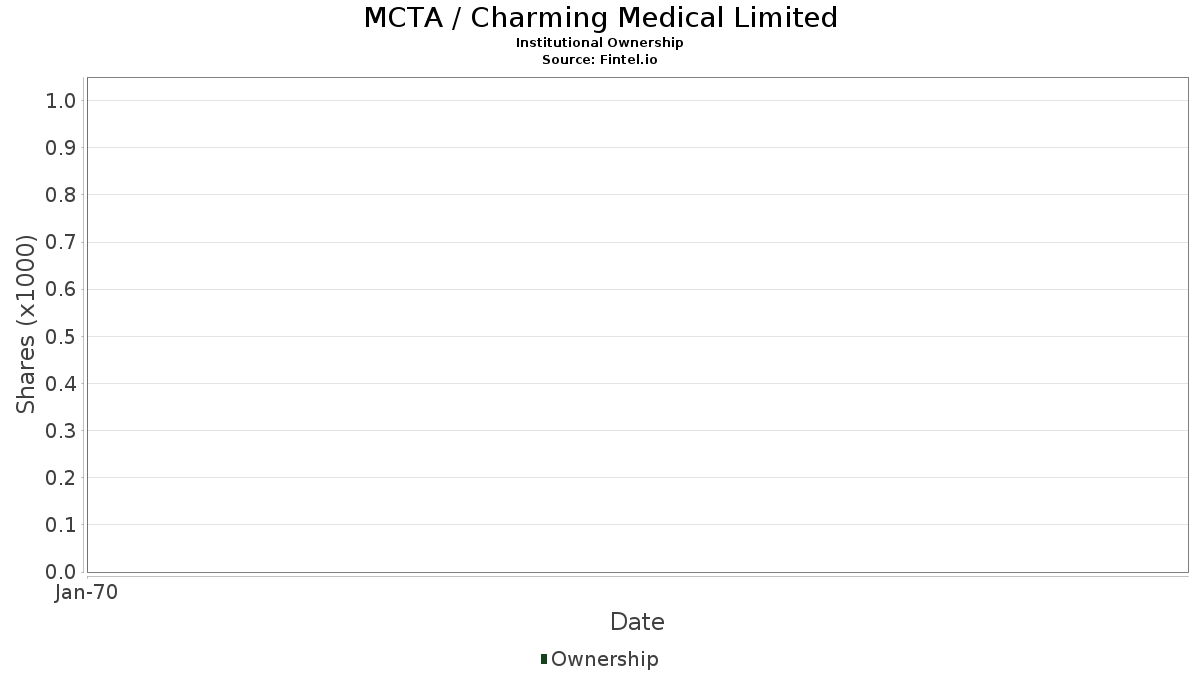
Task: Click the Shares (x1000) axis title
Action: [x=26, y=324]
